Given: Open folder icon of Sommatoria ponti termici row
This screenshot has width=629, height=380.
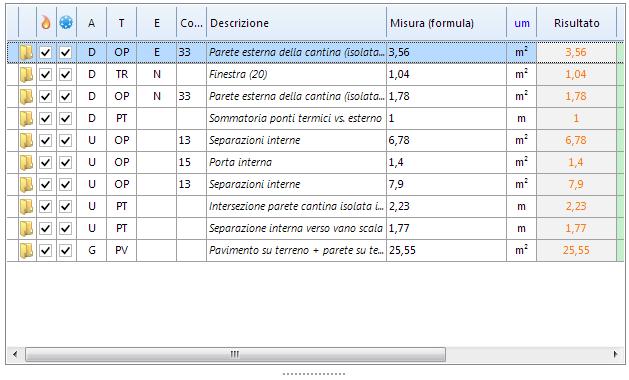Looking at the screenshot, I should pyautogui.click(x=26, y=118).
